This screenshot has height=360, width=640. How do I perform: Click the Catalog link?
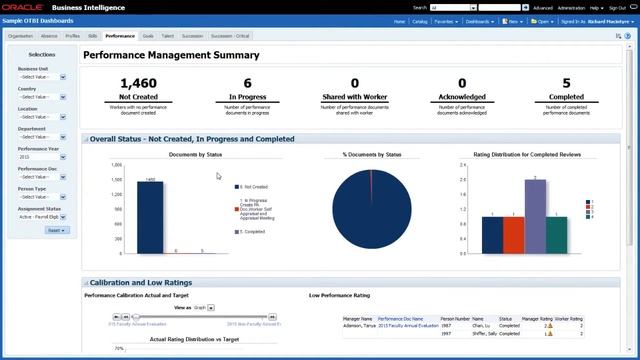pyautogui.click(x=420, y=22)
